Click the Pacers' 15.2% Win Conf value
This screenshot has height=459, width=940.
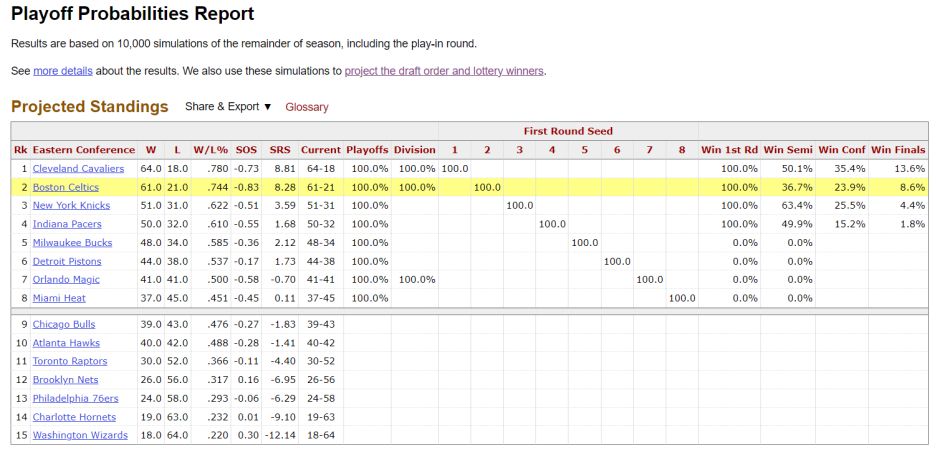[x=849, y=224]
